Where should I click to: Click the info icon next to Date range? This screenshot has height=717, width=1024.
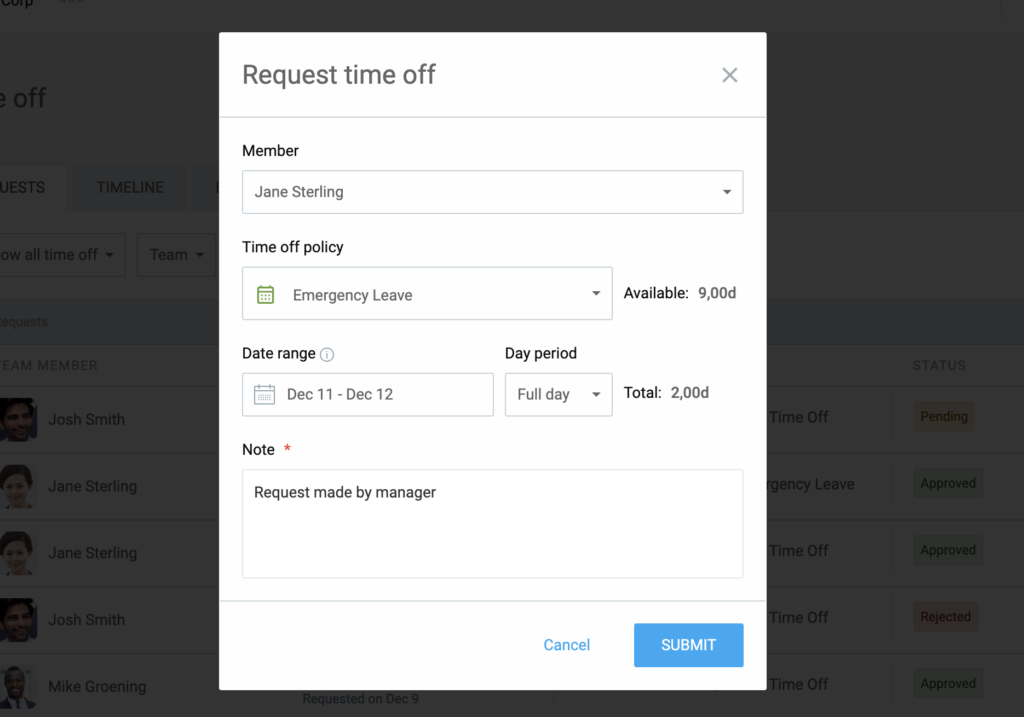(x=327, y=354)
